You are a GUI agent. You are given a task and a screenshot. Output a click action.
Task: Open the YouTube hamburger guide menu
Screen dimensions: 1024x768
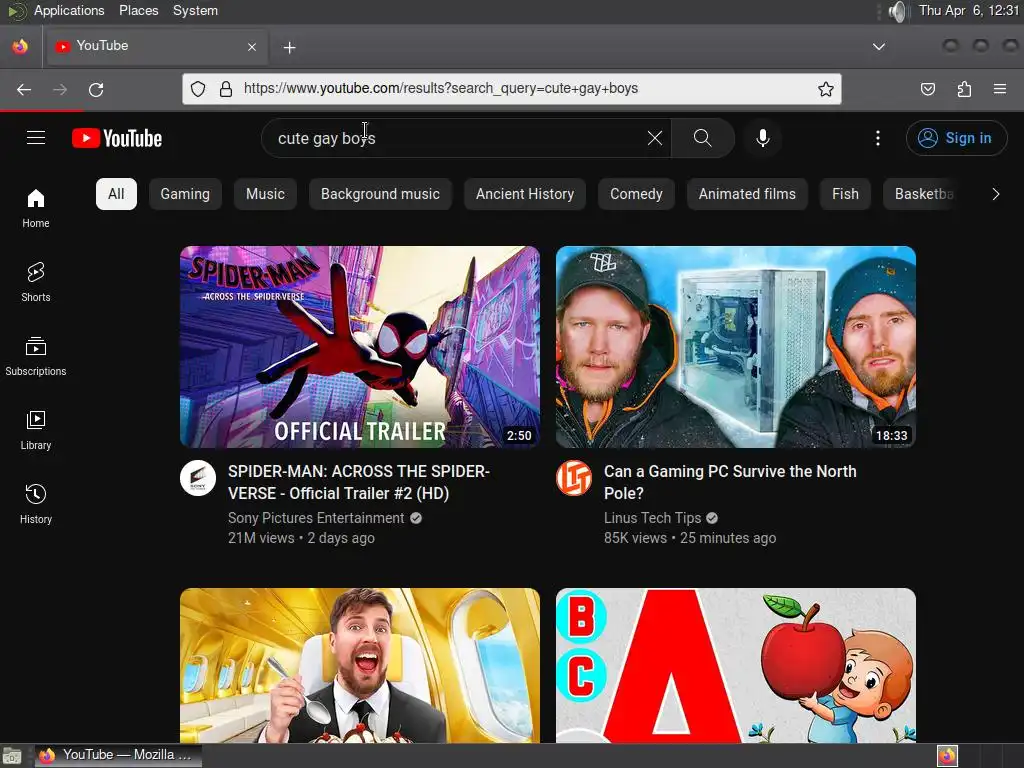click(36, 138)
